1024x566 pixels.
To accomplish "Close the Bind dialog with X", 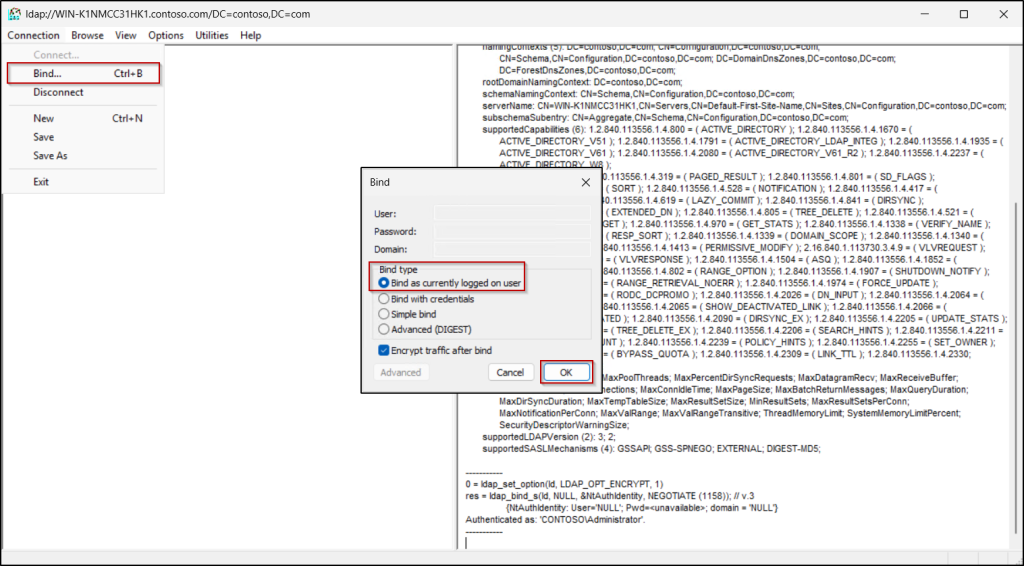I will [585, 182].
